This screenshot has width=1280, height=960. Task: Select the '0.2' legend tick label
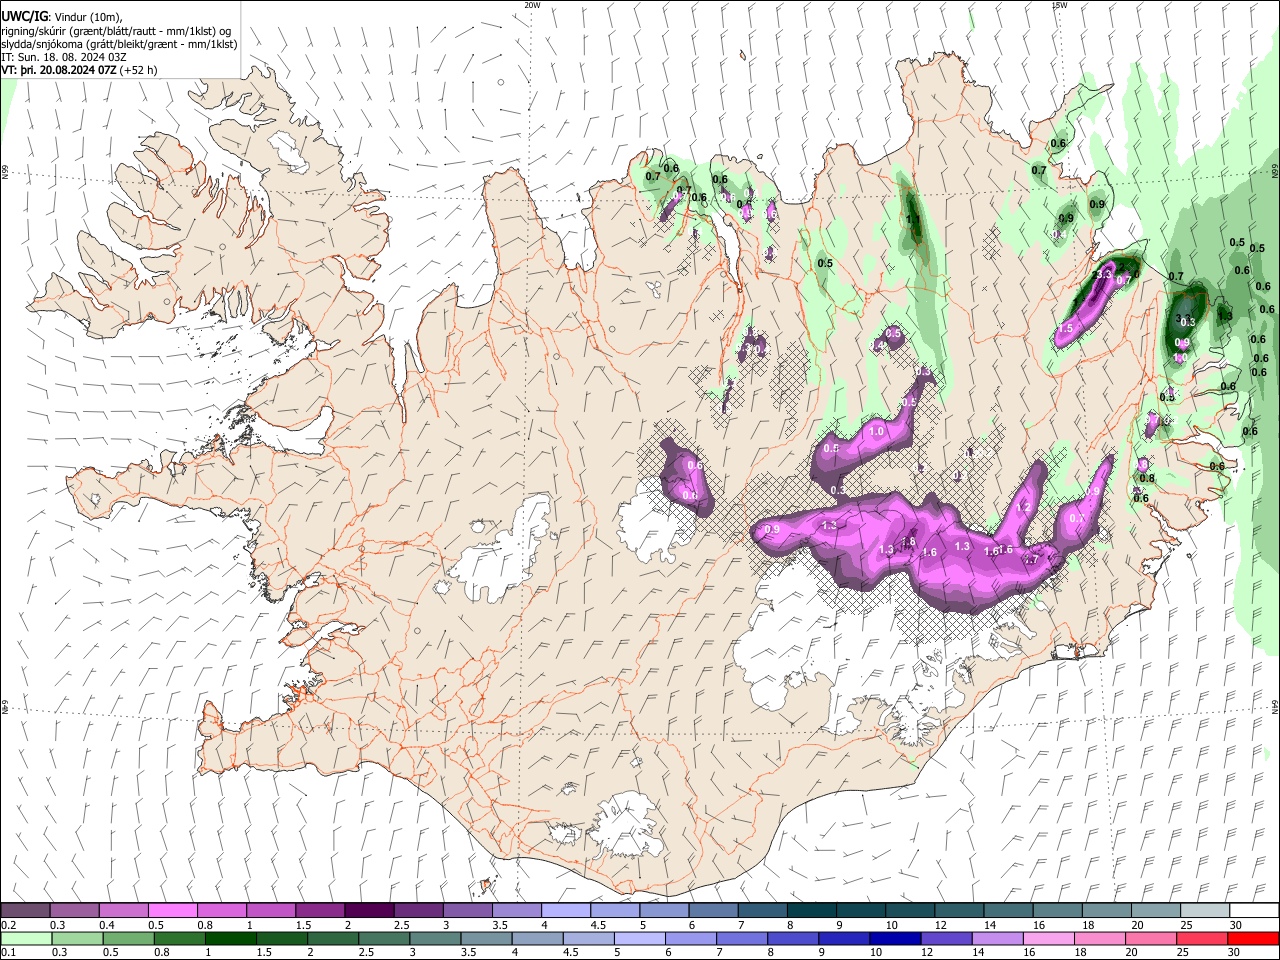pyautogui.click(x=8, y=925)
